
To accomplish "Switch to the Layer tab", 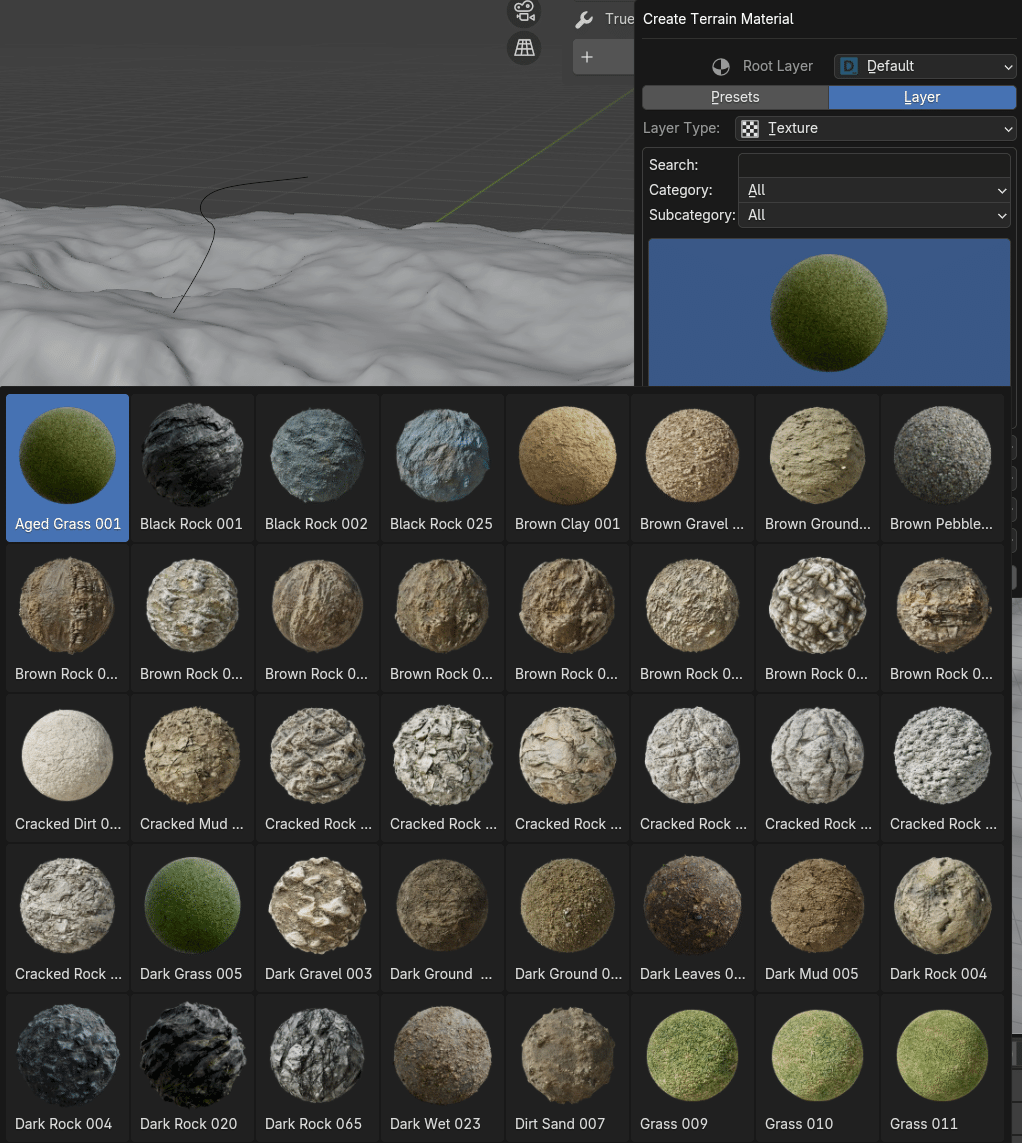I will click(x=921, y=97).
